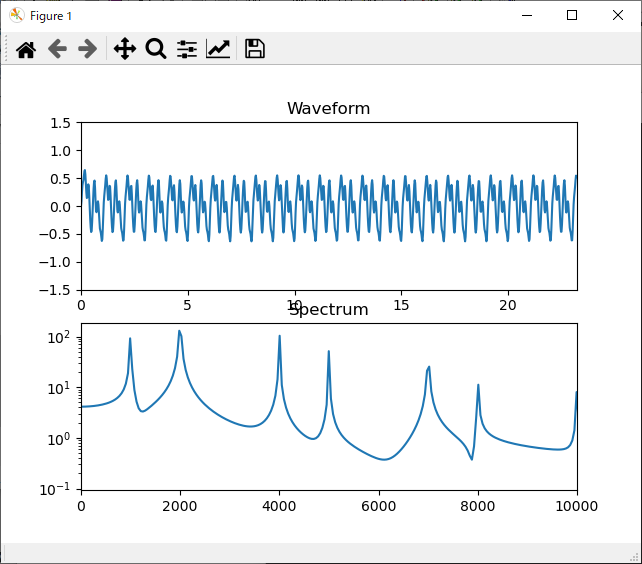Viewport: 642px width, 564px height.
Task: Go forward to the next view
Action: coord(88,49)
